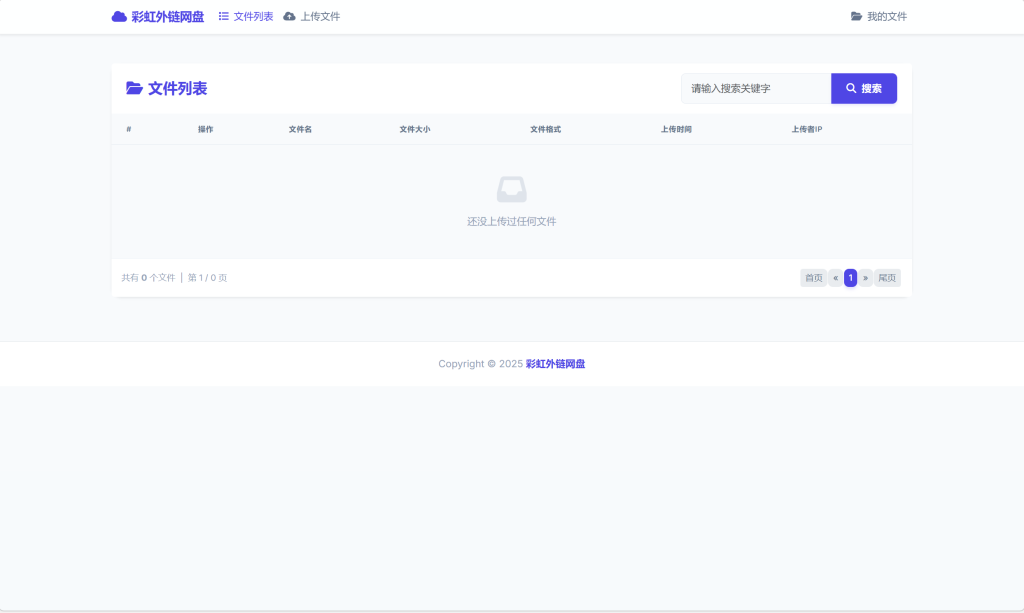Viewport: 1024px width, 613px height.
Task: Go to previous page with « arrow
Action: [836, 278]
